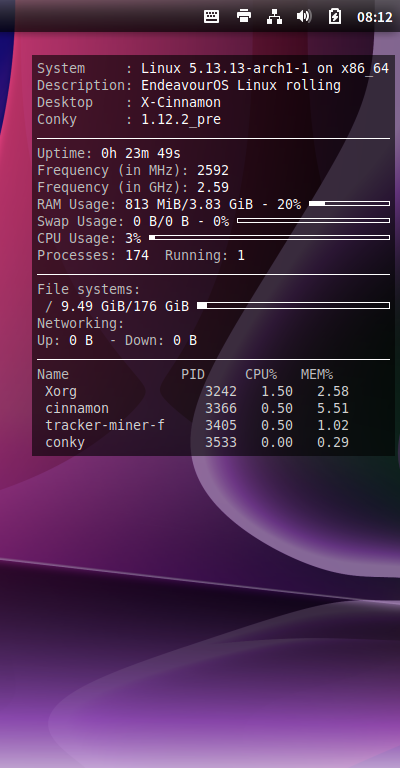Viewport: 400px width, 768px height.
Task: Click the CPU Usage bar
Action: pyautogui.click(x=269, y=238)
